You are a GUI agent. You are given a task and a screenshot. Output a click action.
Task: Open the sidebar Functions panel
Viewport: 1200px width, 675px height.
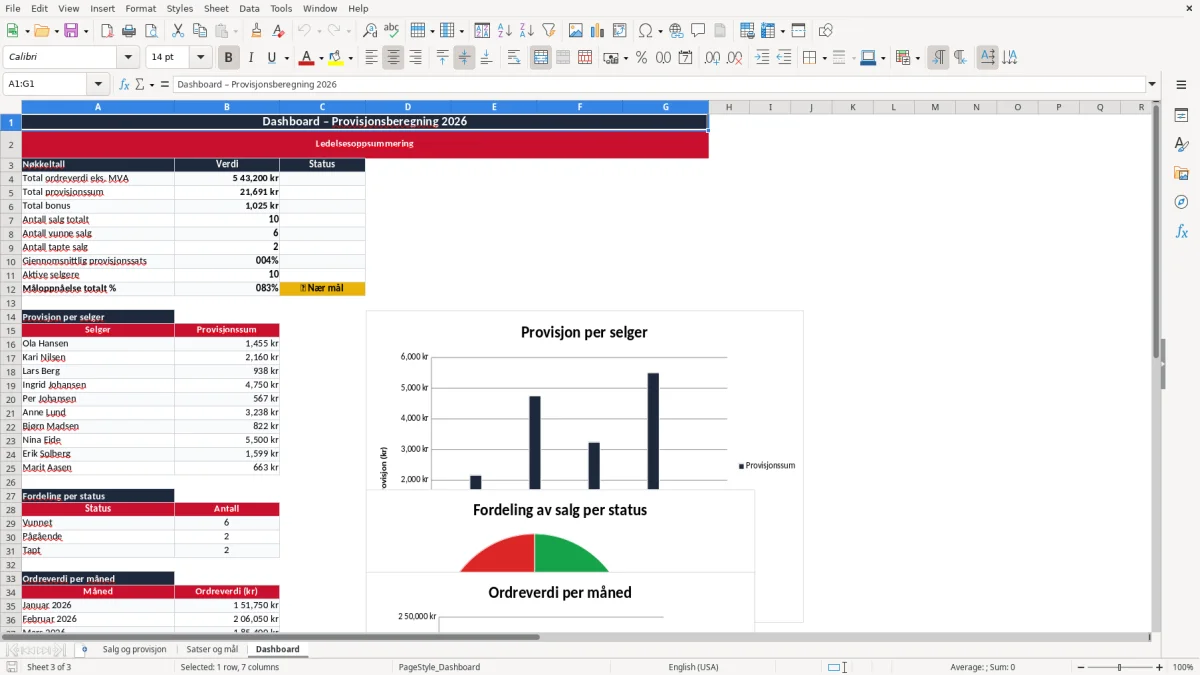coord(1181,232)
